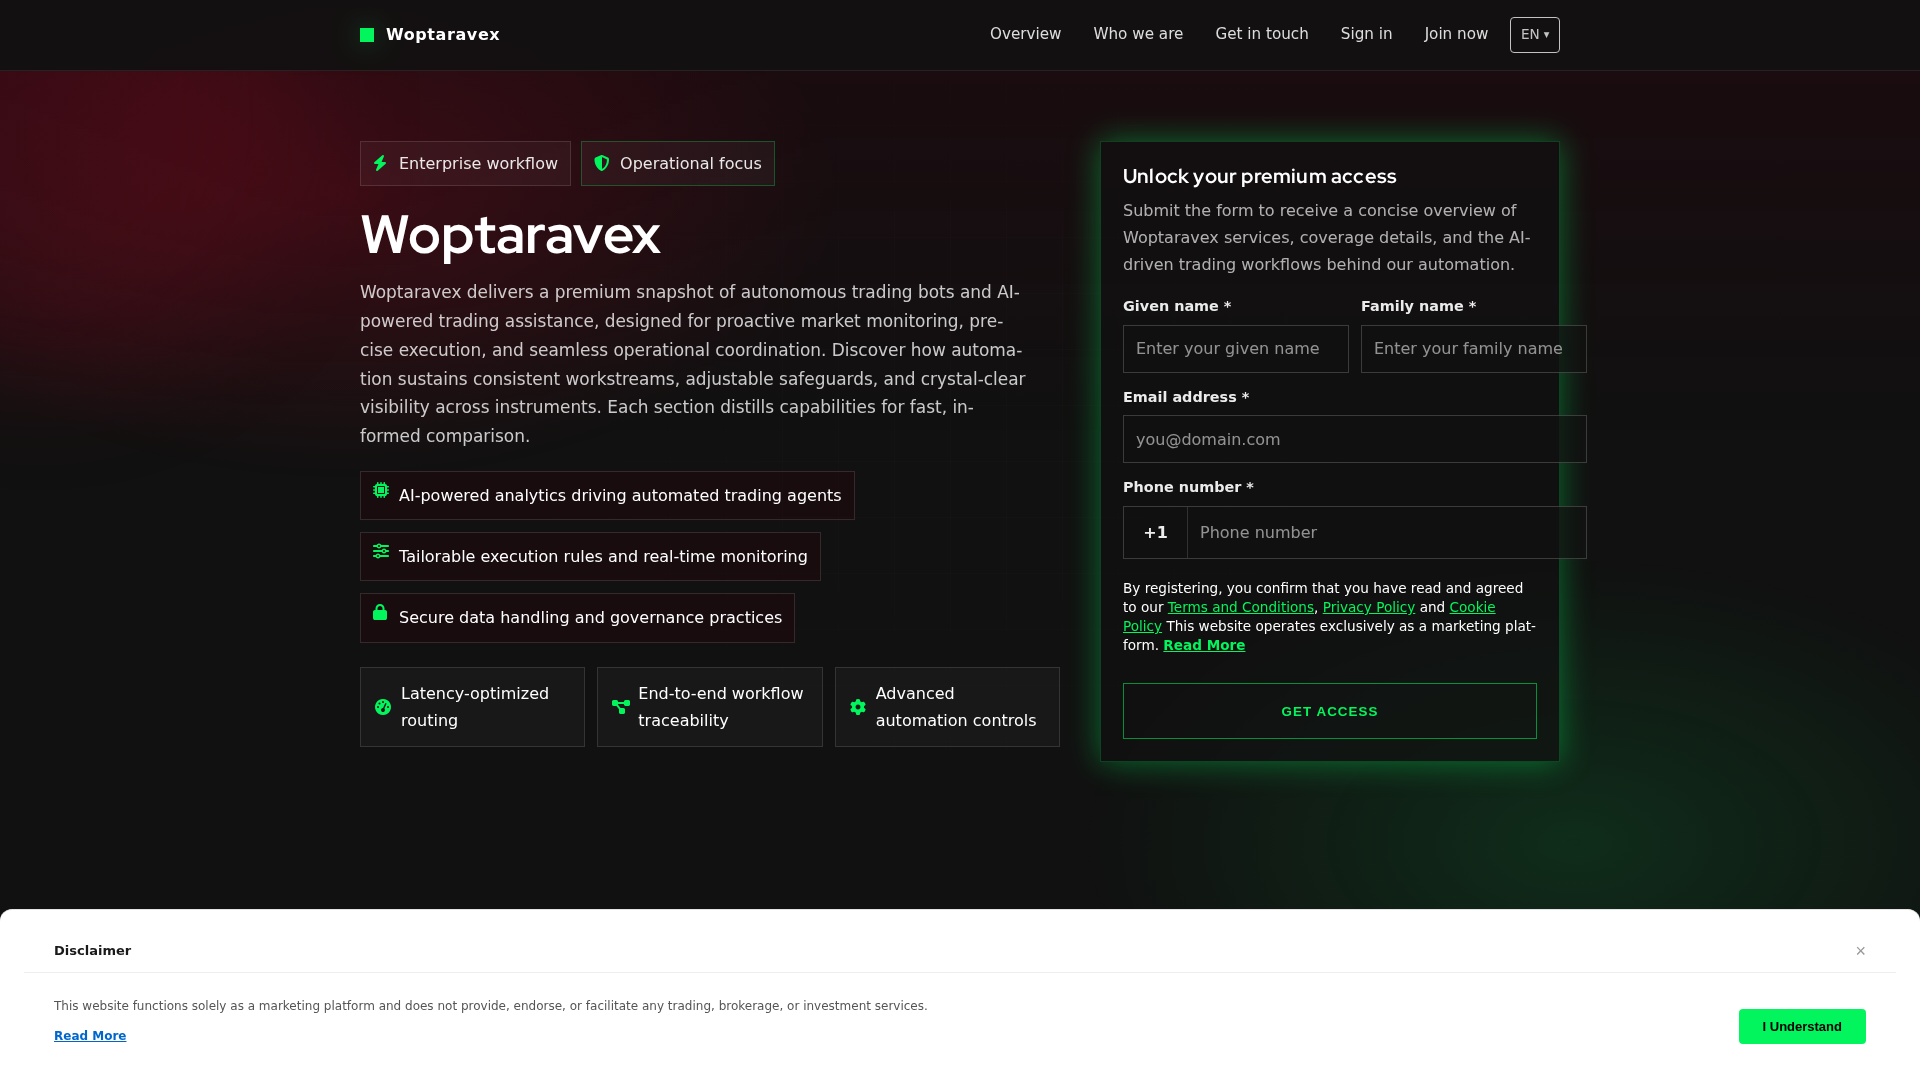Image resolution: width=1920 pixels, height=1080 pixels.
Task: Focus the Email address input field
Action: tap(1355, 439)
